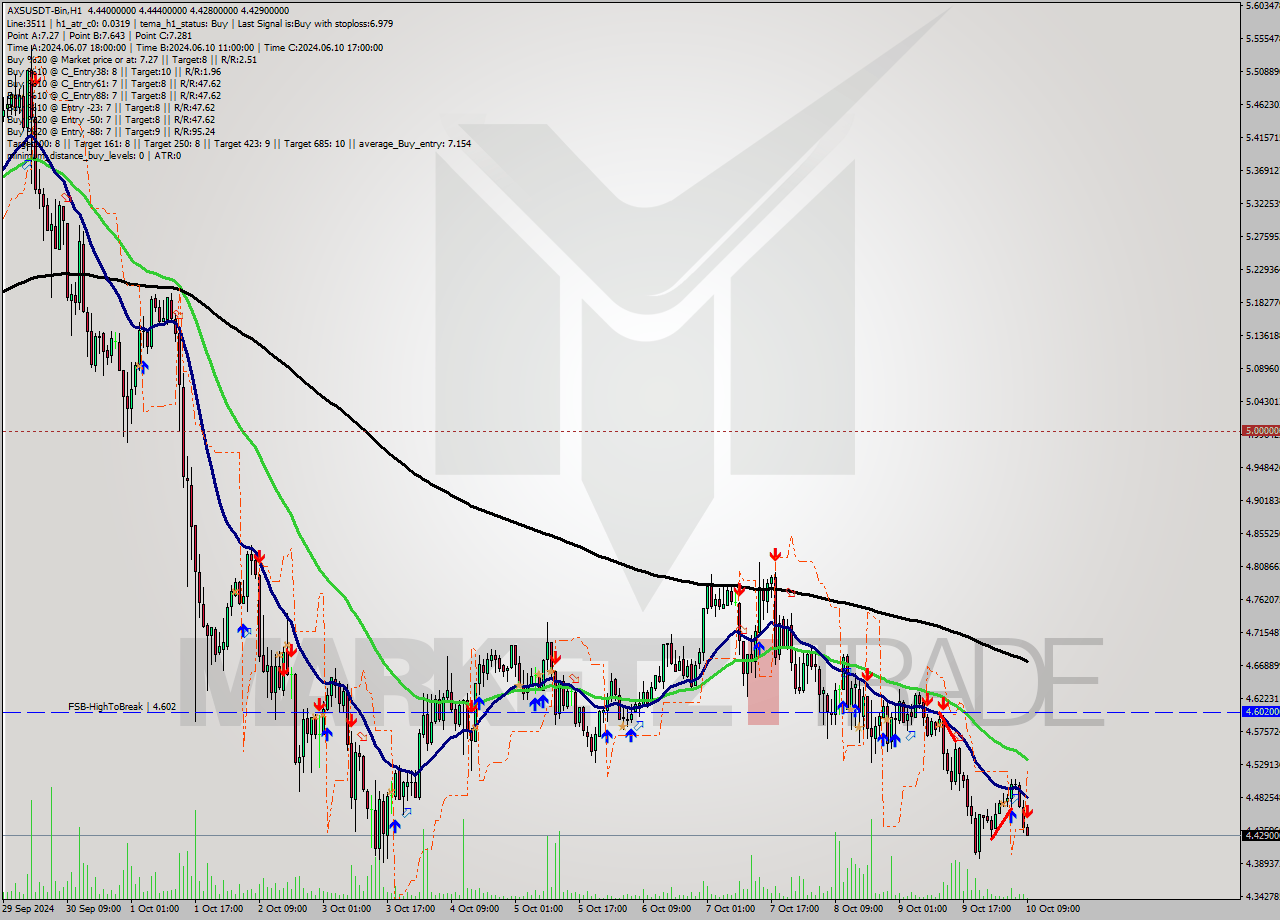Click the 5 Oct 01:00 time label

(541, 909)
